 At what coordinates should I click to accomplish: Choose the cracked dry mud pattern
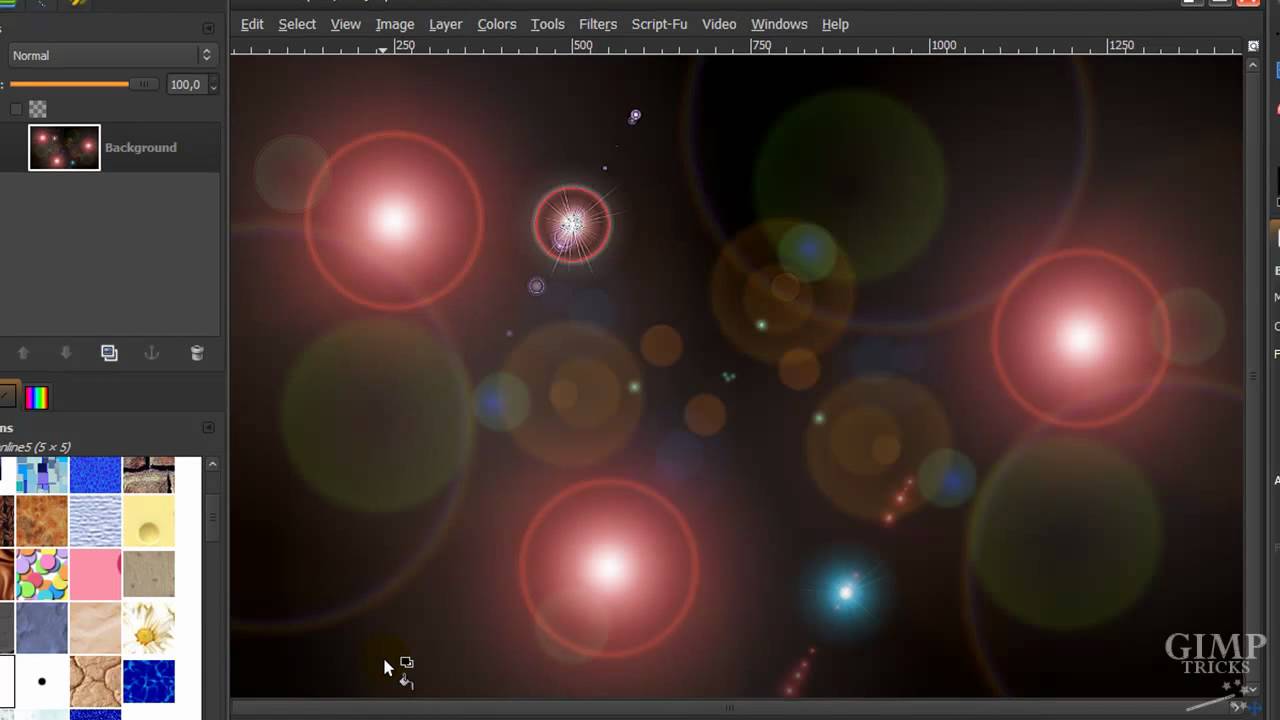(x=96, y=682)
